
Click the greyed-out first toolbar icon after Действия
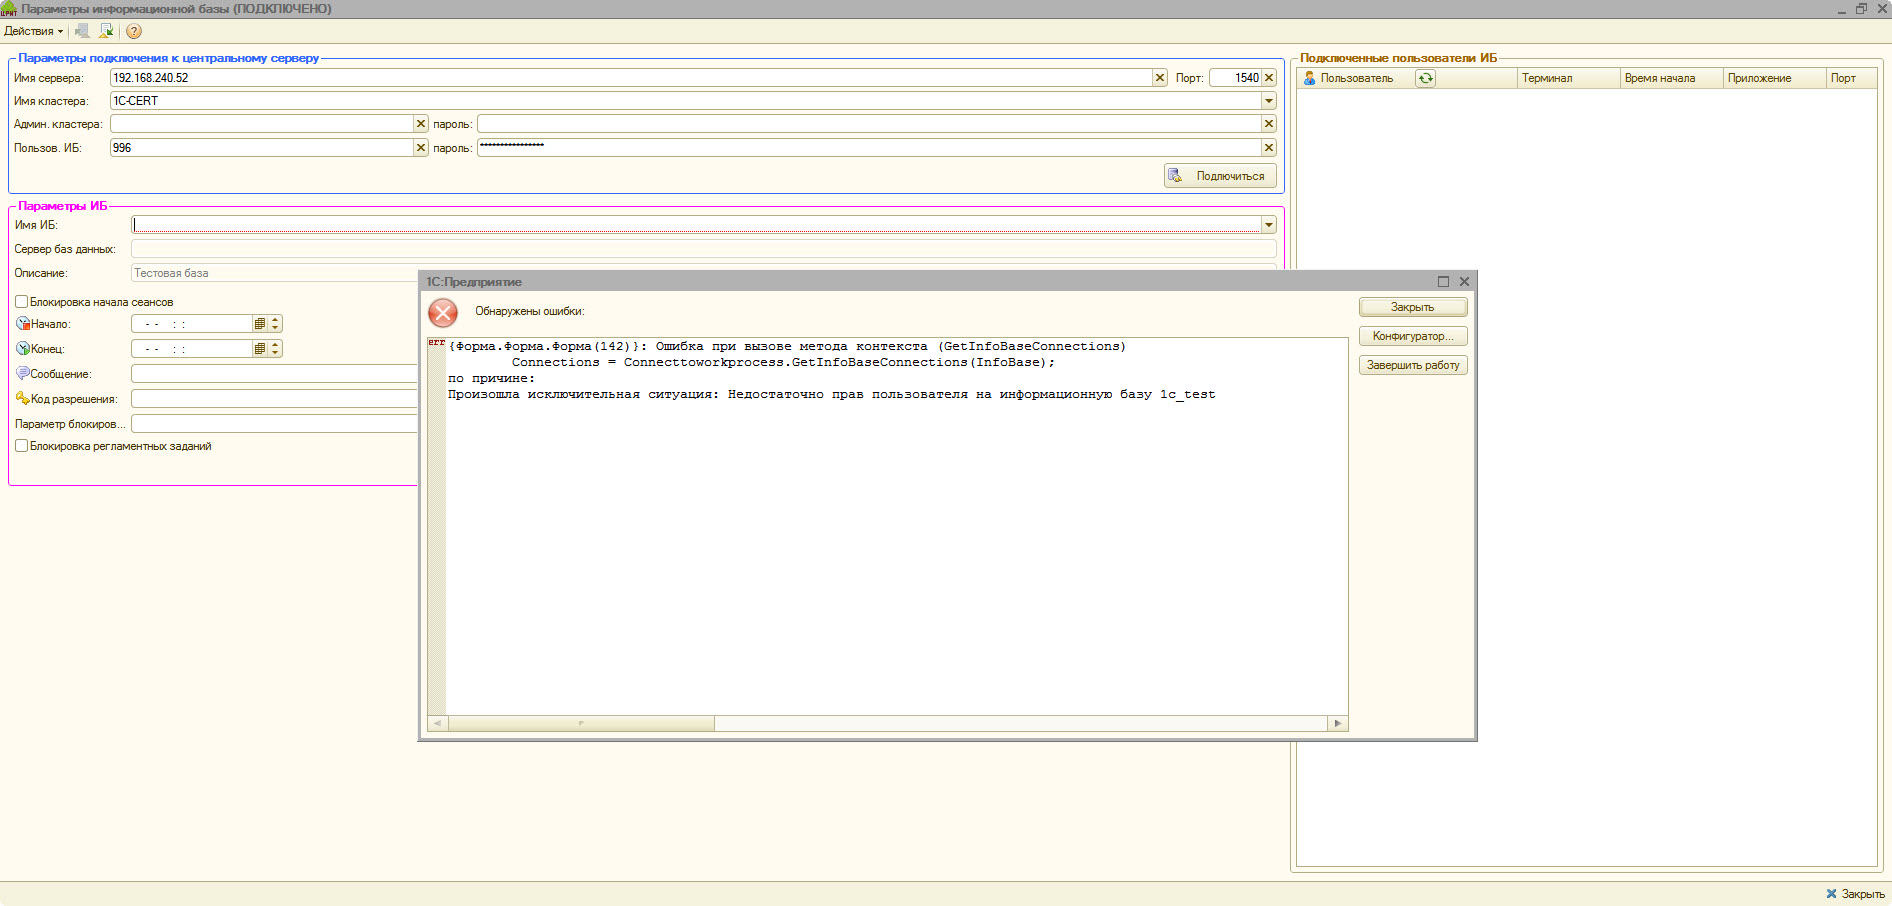click(82, 31)
